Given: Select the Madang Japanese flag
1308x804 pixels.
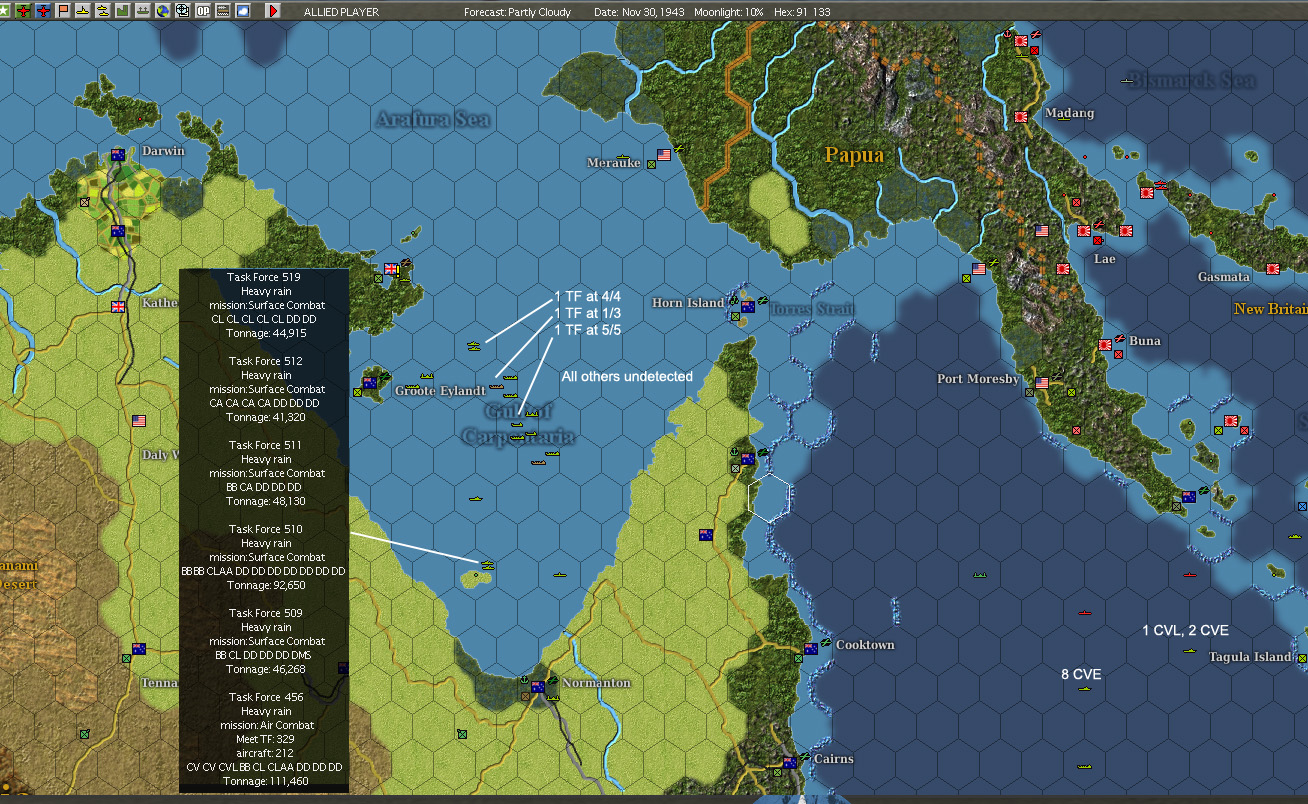Looking at the screenshot, I should click(1022, 117).
